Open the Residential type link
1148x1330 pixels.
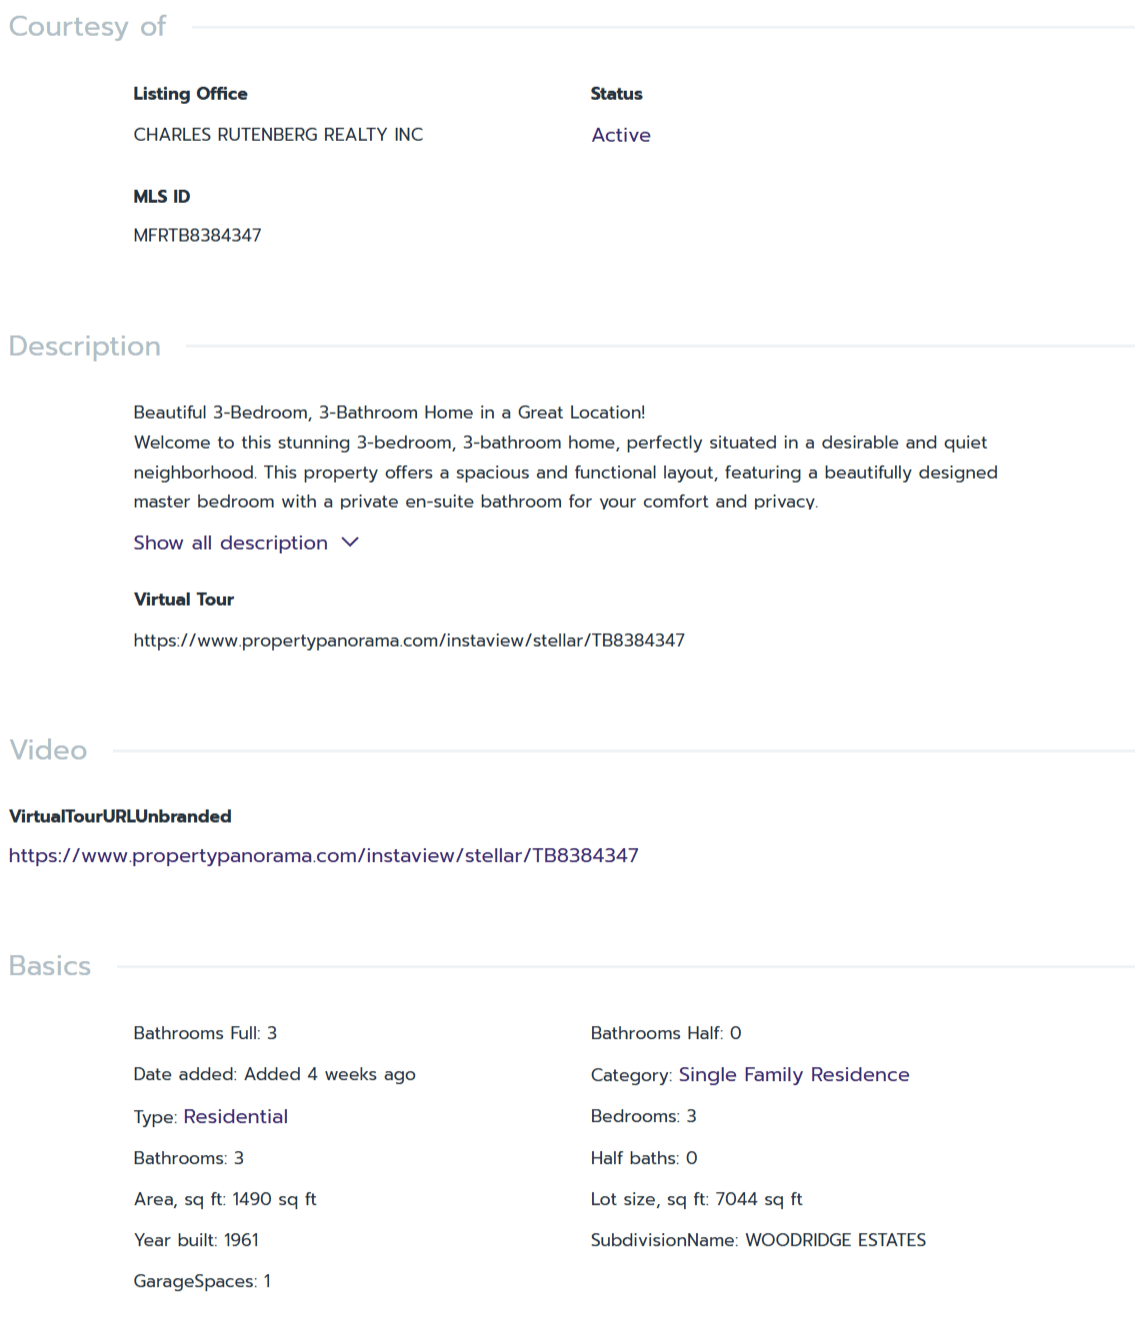235,1117
